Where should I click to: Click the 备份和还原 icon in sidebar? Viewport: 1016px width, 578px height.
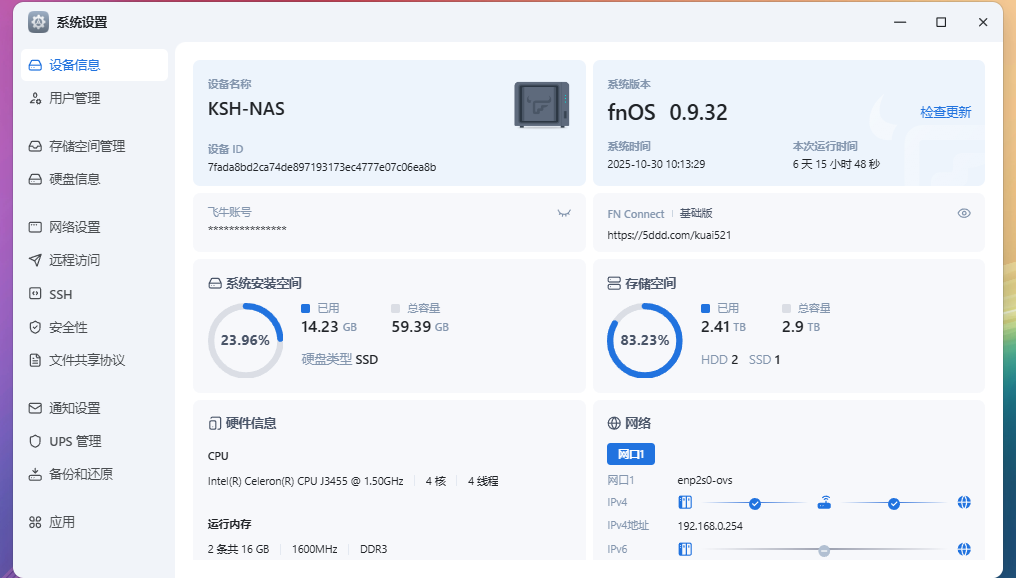coord(35,474)
